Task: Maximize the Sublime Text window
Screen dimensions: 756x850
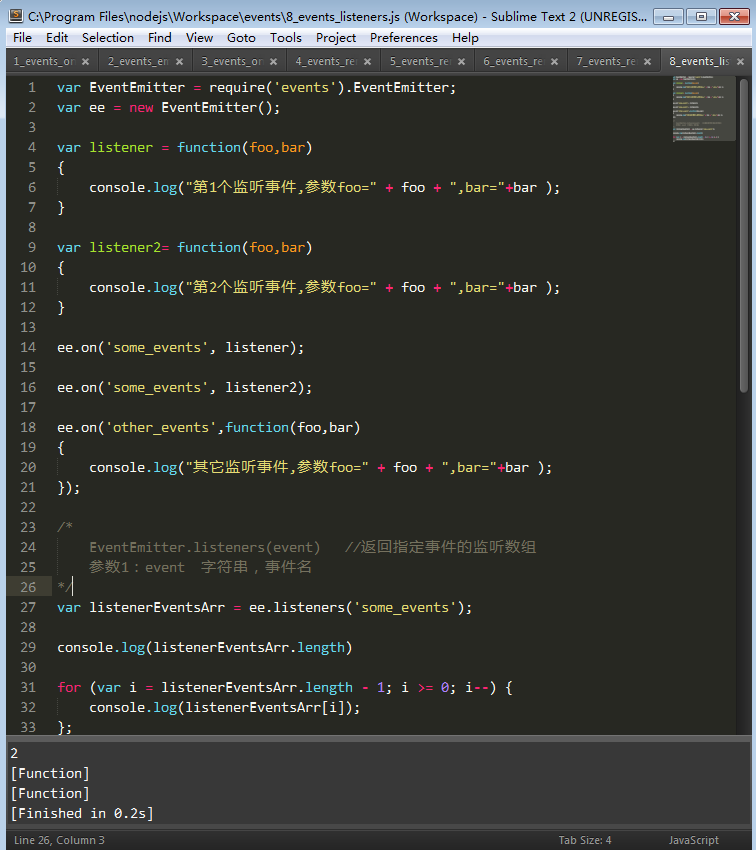Action: pos(701,17)
